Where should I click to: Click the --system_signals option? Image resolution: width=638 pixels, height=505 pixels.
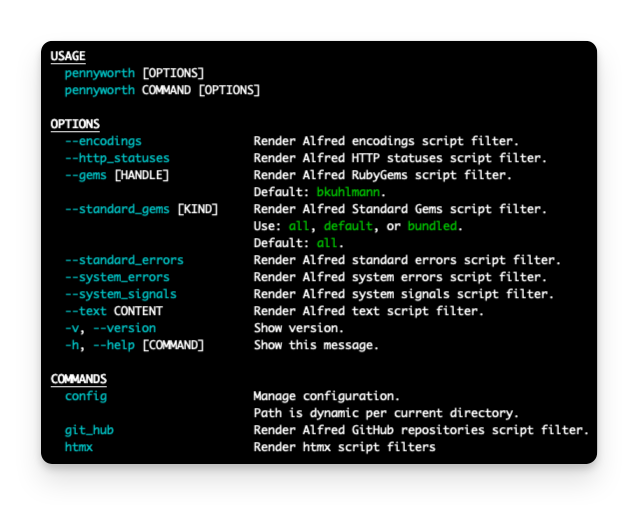click(121, 294)
